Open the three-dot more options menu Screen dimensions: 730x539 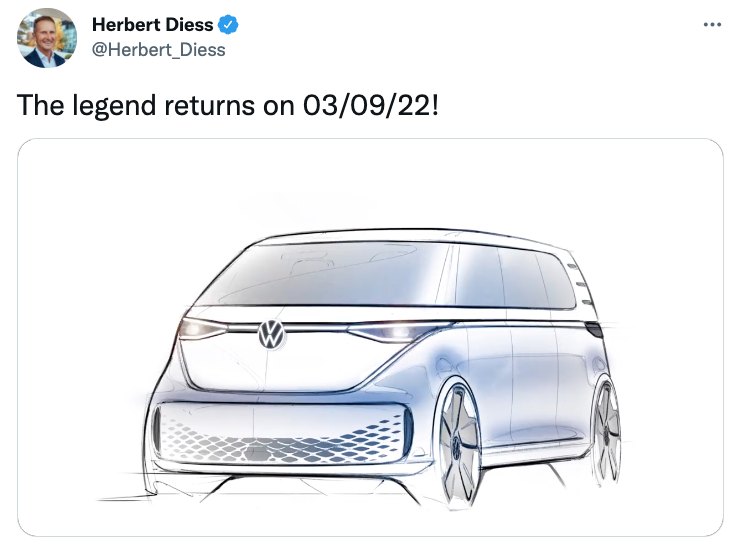(712, 25)
